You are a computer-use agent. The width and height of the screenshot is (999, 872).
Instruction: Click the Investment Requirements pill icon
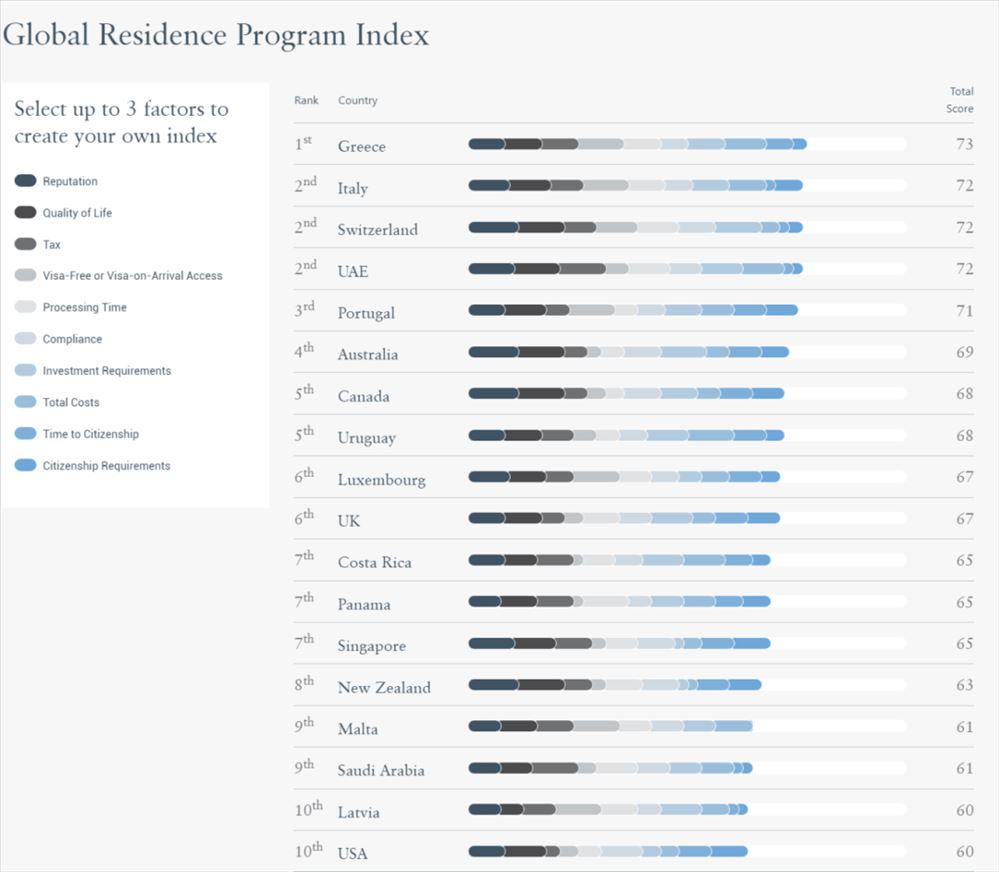pyautogui.click(x=27, y=370)
